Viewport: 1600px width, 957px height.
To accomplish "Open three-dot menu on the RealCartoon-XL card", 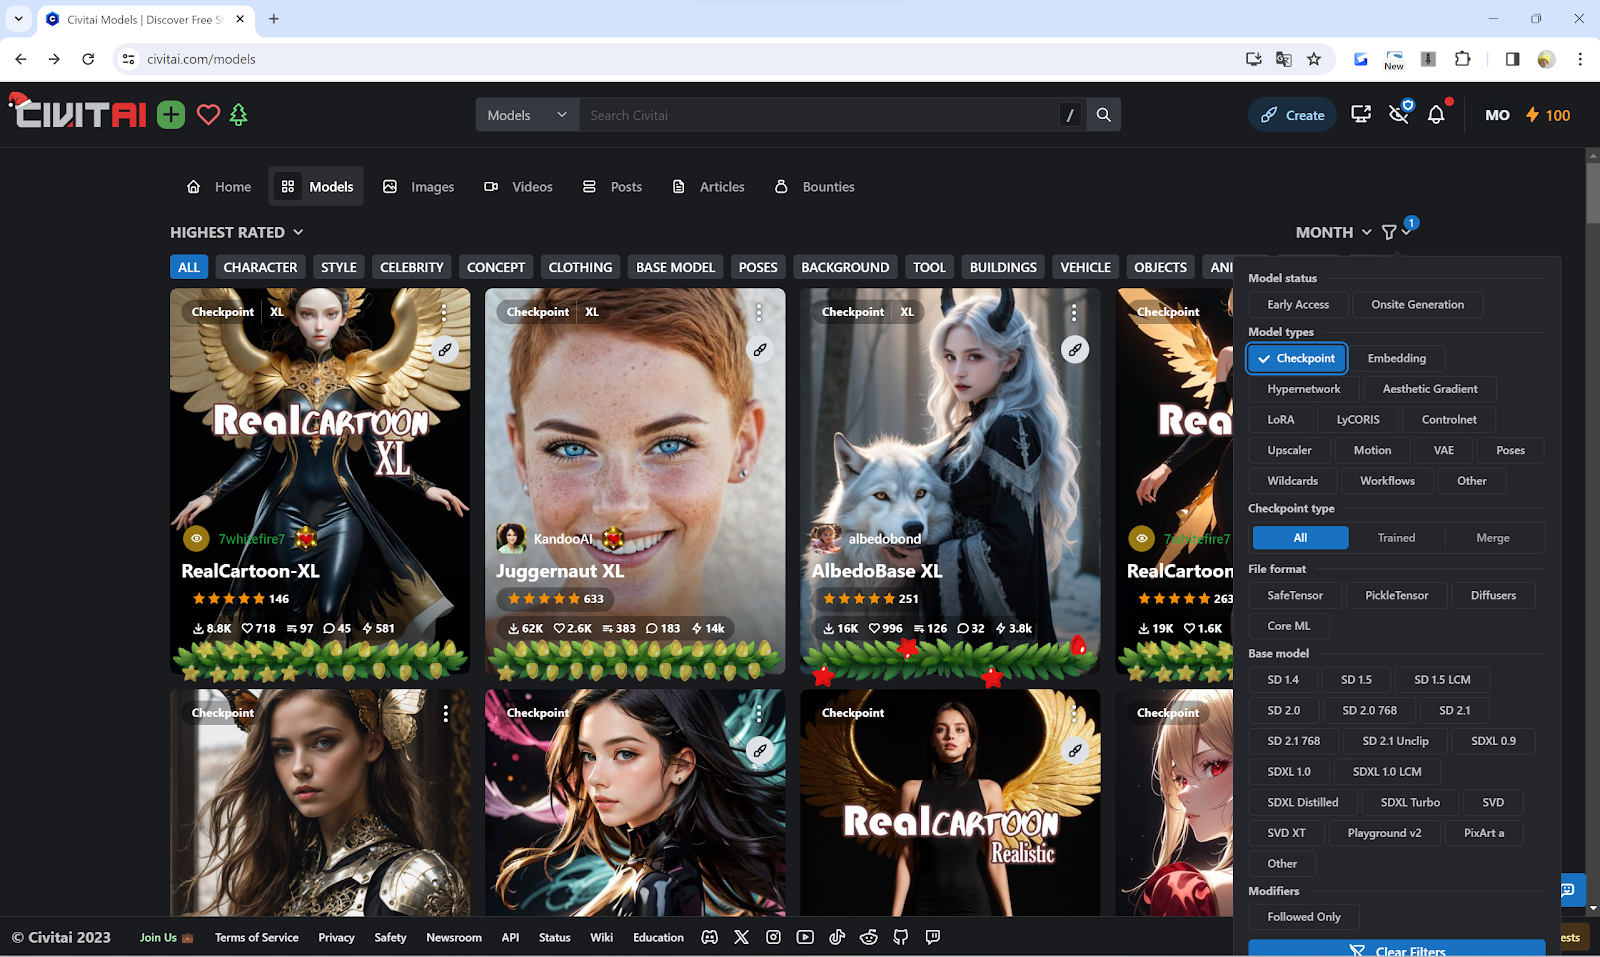I will (x=444, y=313).
